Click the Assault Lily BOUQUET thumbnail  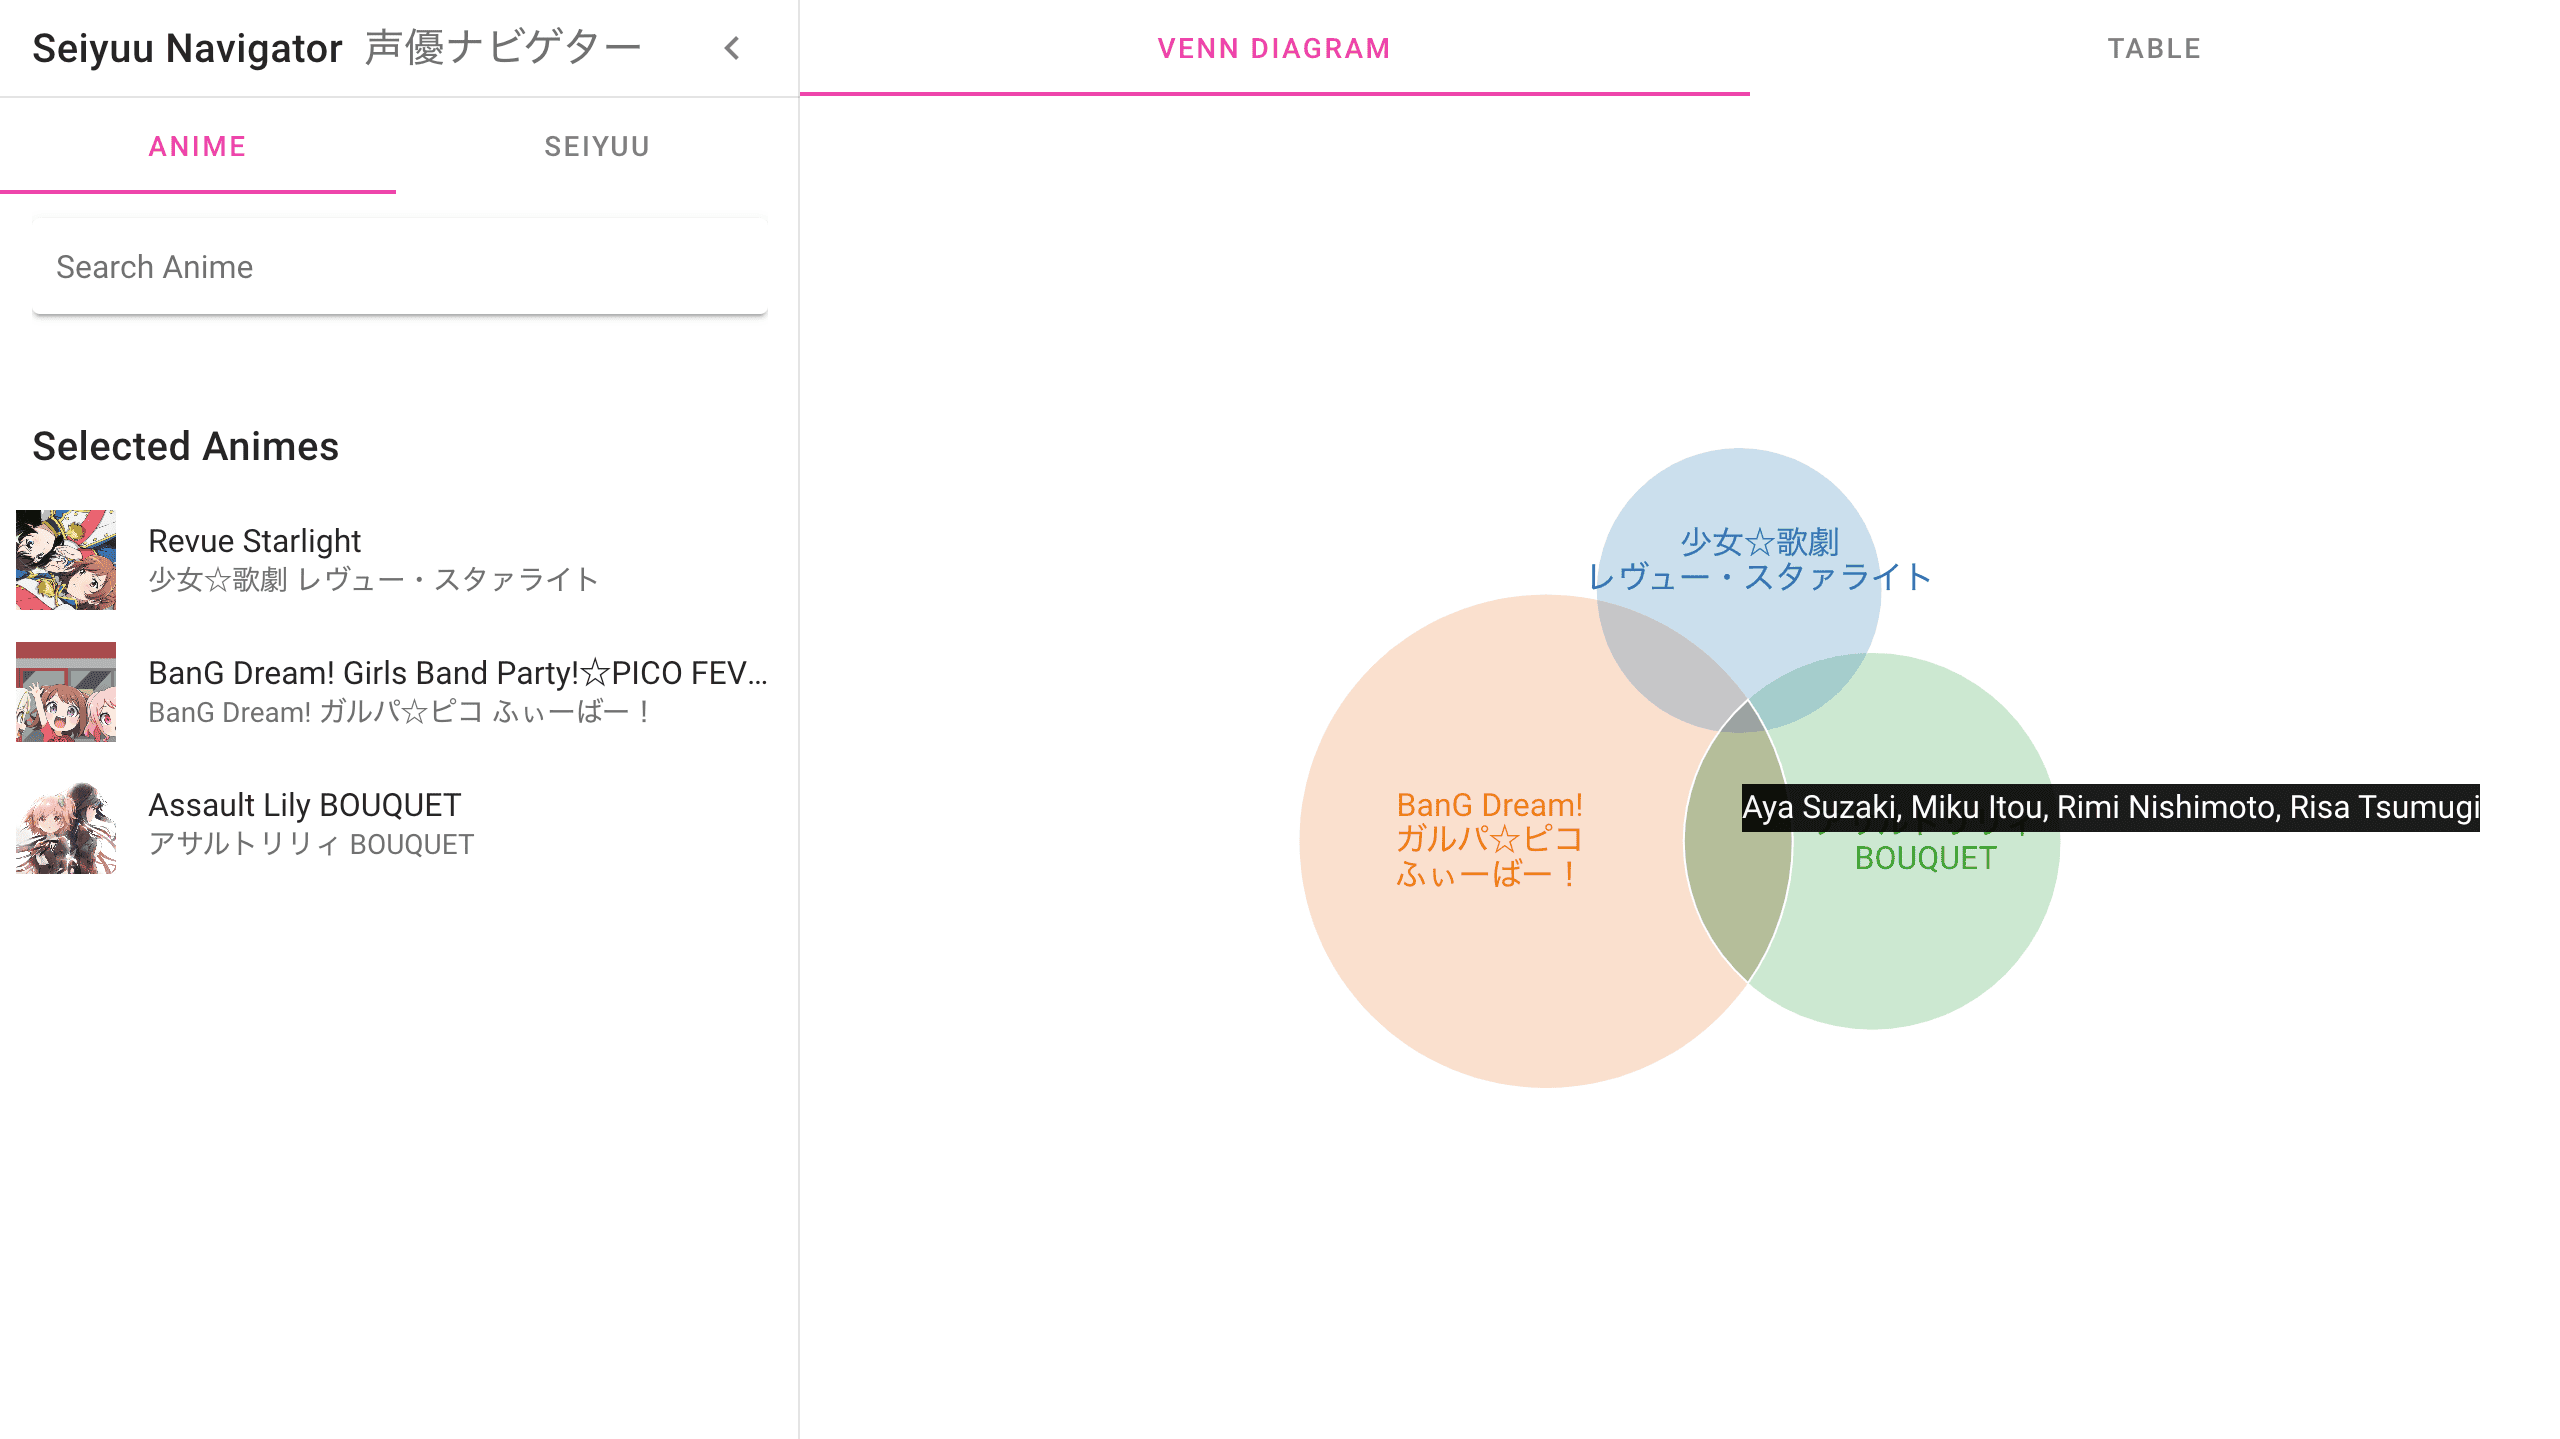[x=66, y=824]
